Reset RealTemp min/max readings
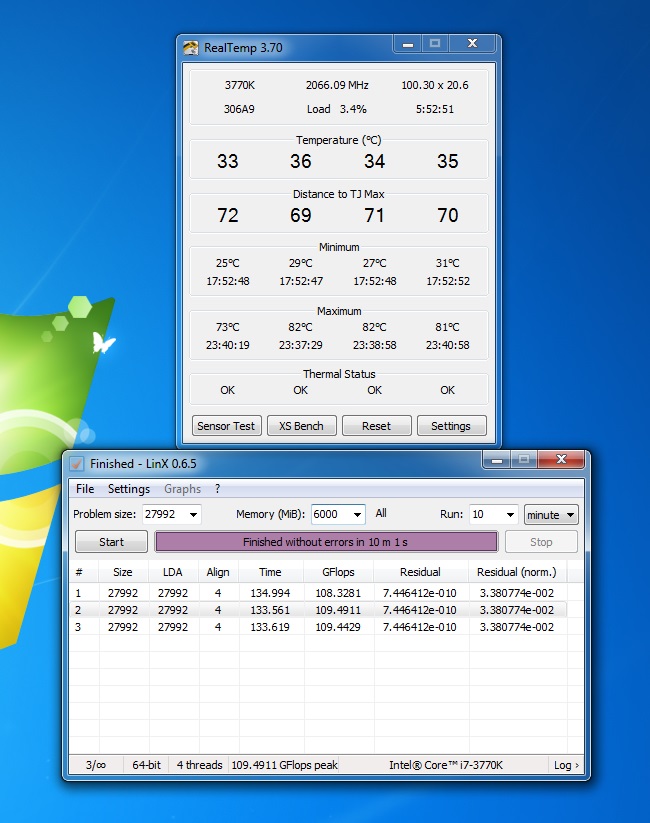This screenshot has height=823, width=650. point(376,426)
